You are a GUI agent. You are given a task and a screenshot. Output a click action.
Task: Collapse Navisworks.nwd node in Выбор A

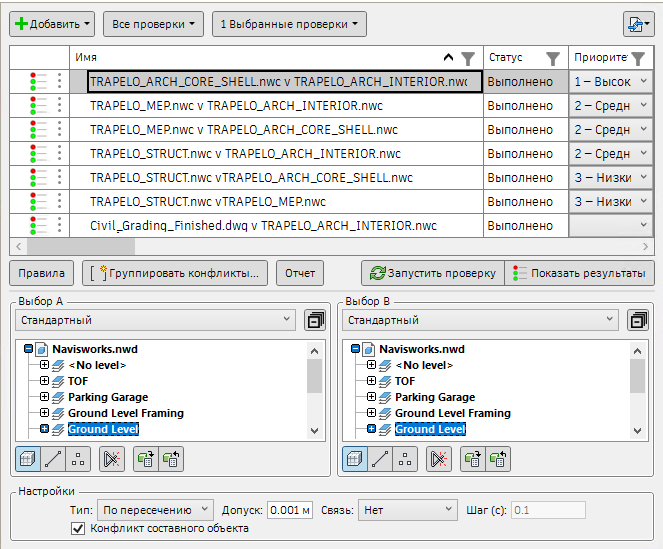coord(28,349)
